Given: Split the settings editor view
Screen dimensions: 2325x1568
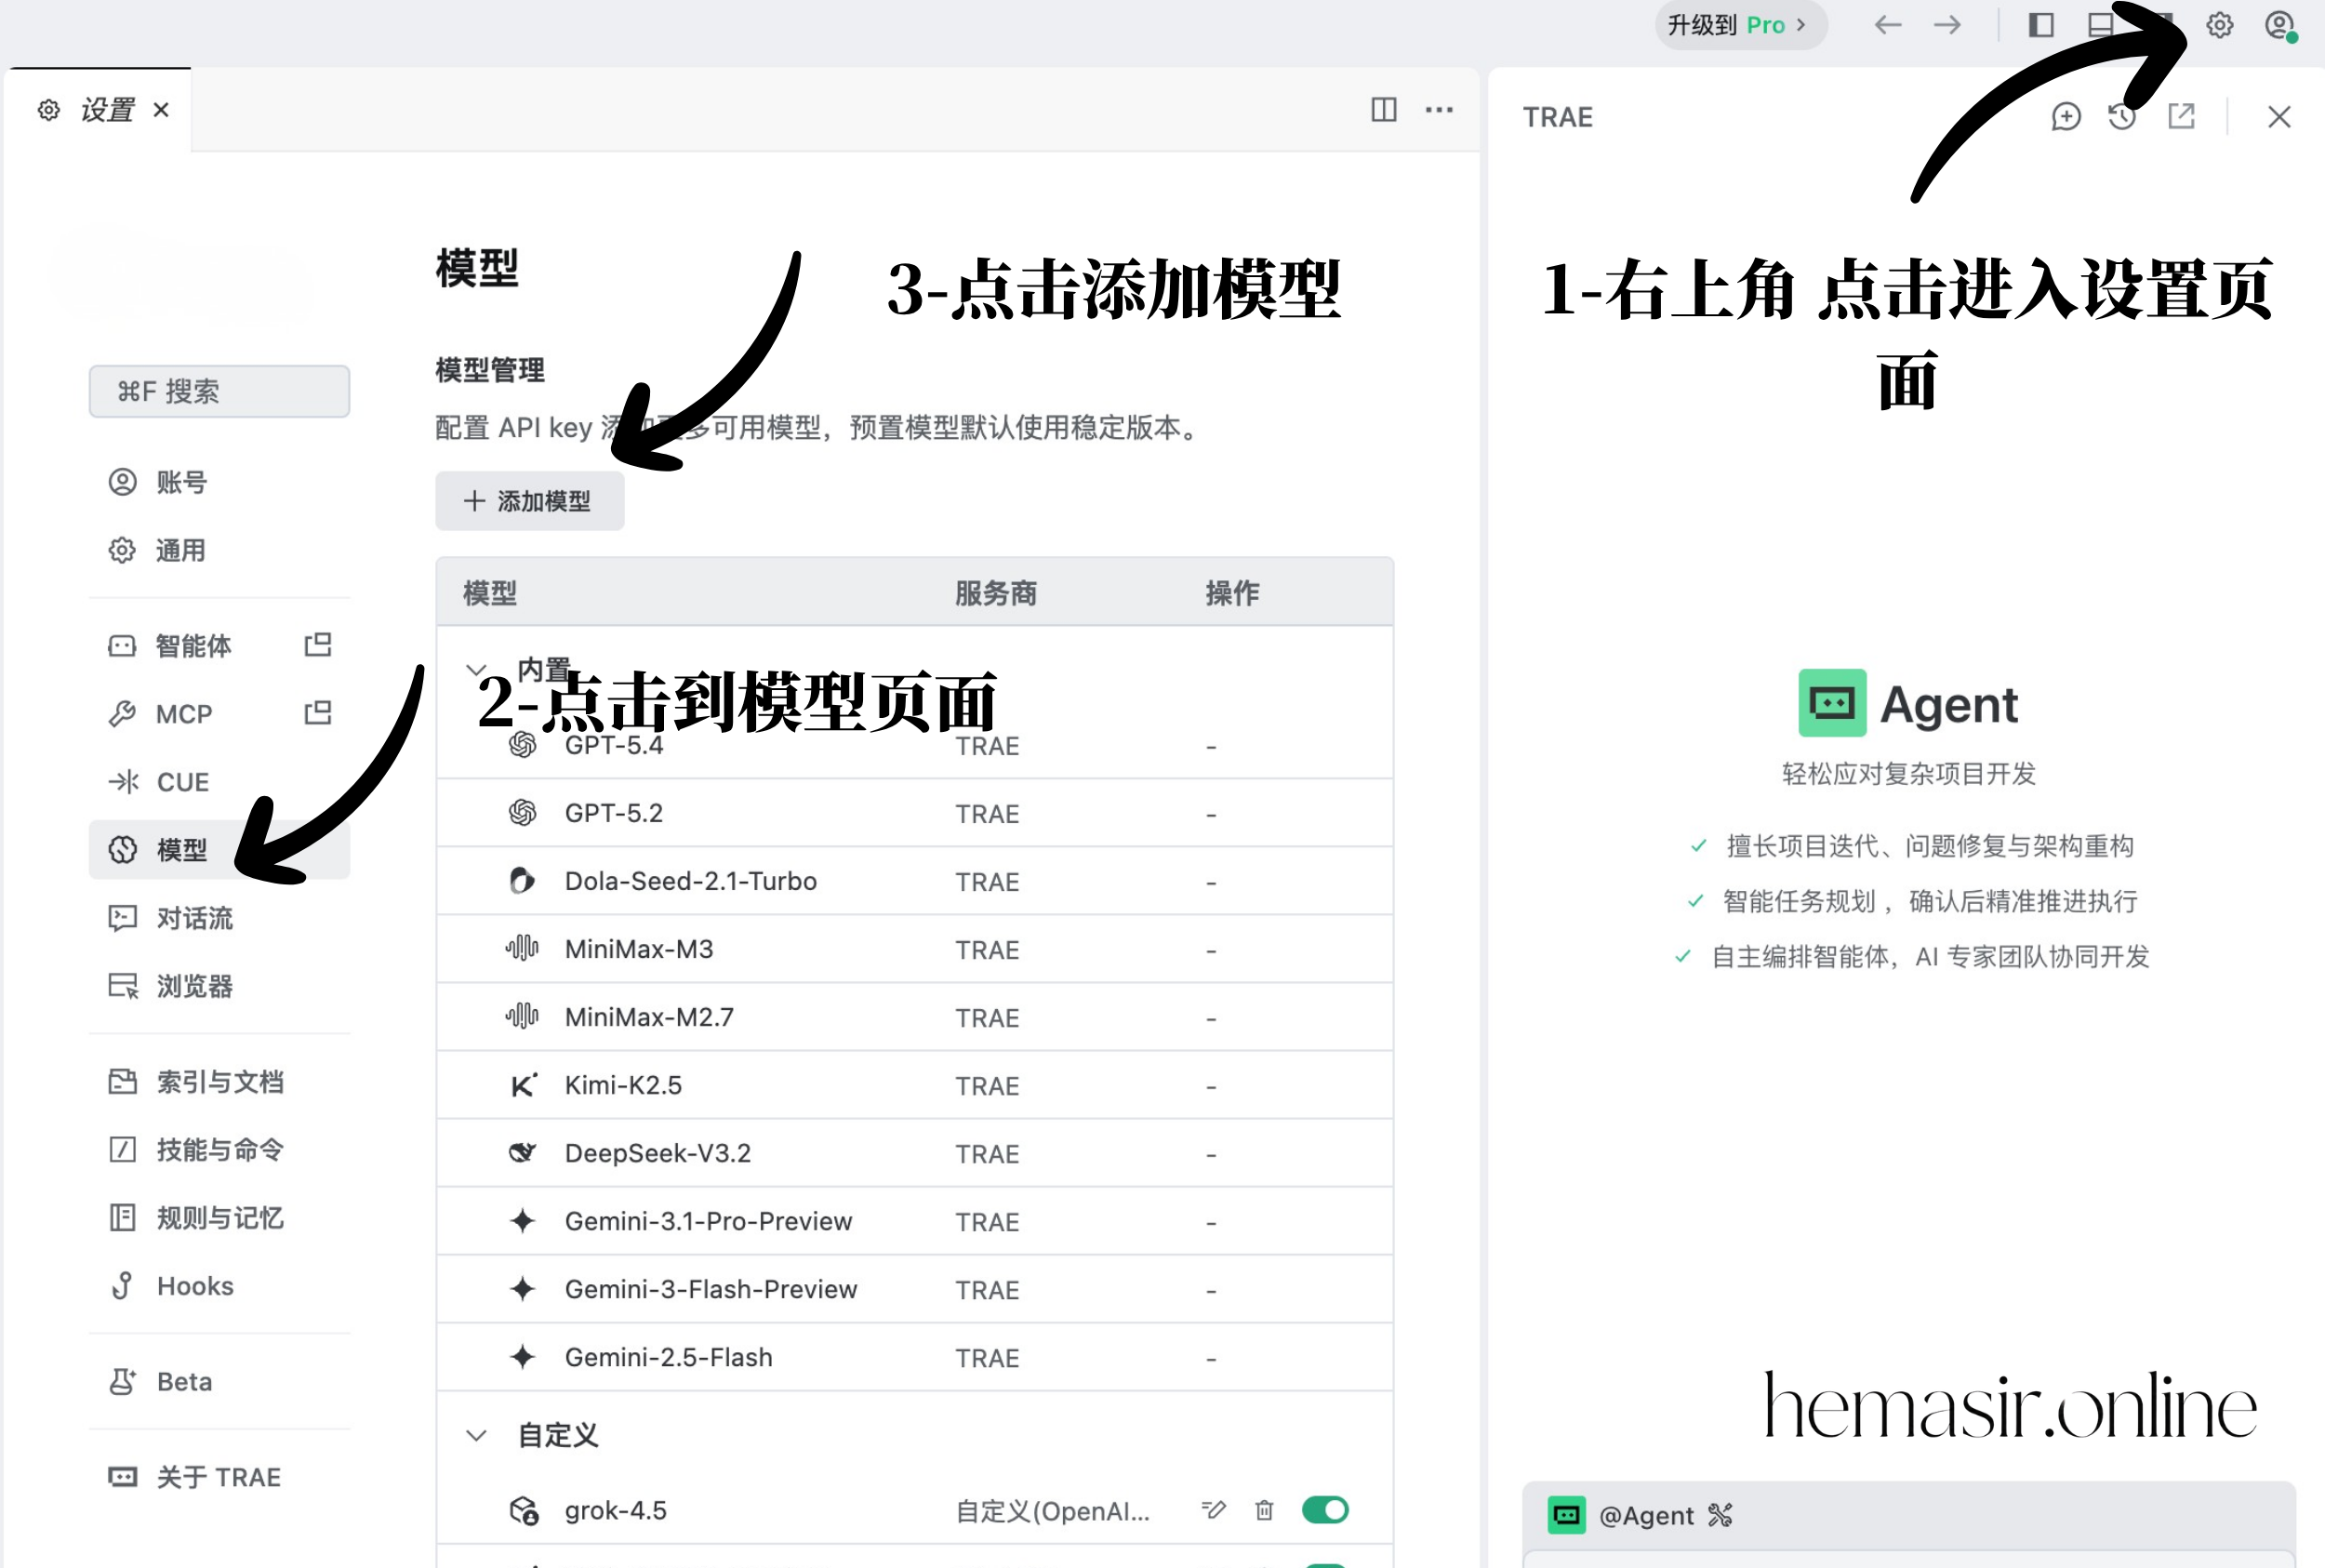Looking at the screenshot, I should pyautogui.click(x=1383, y=109).
